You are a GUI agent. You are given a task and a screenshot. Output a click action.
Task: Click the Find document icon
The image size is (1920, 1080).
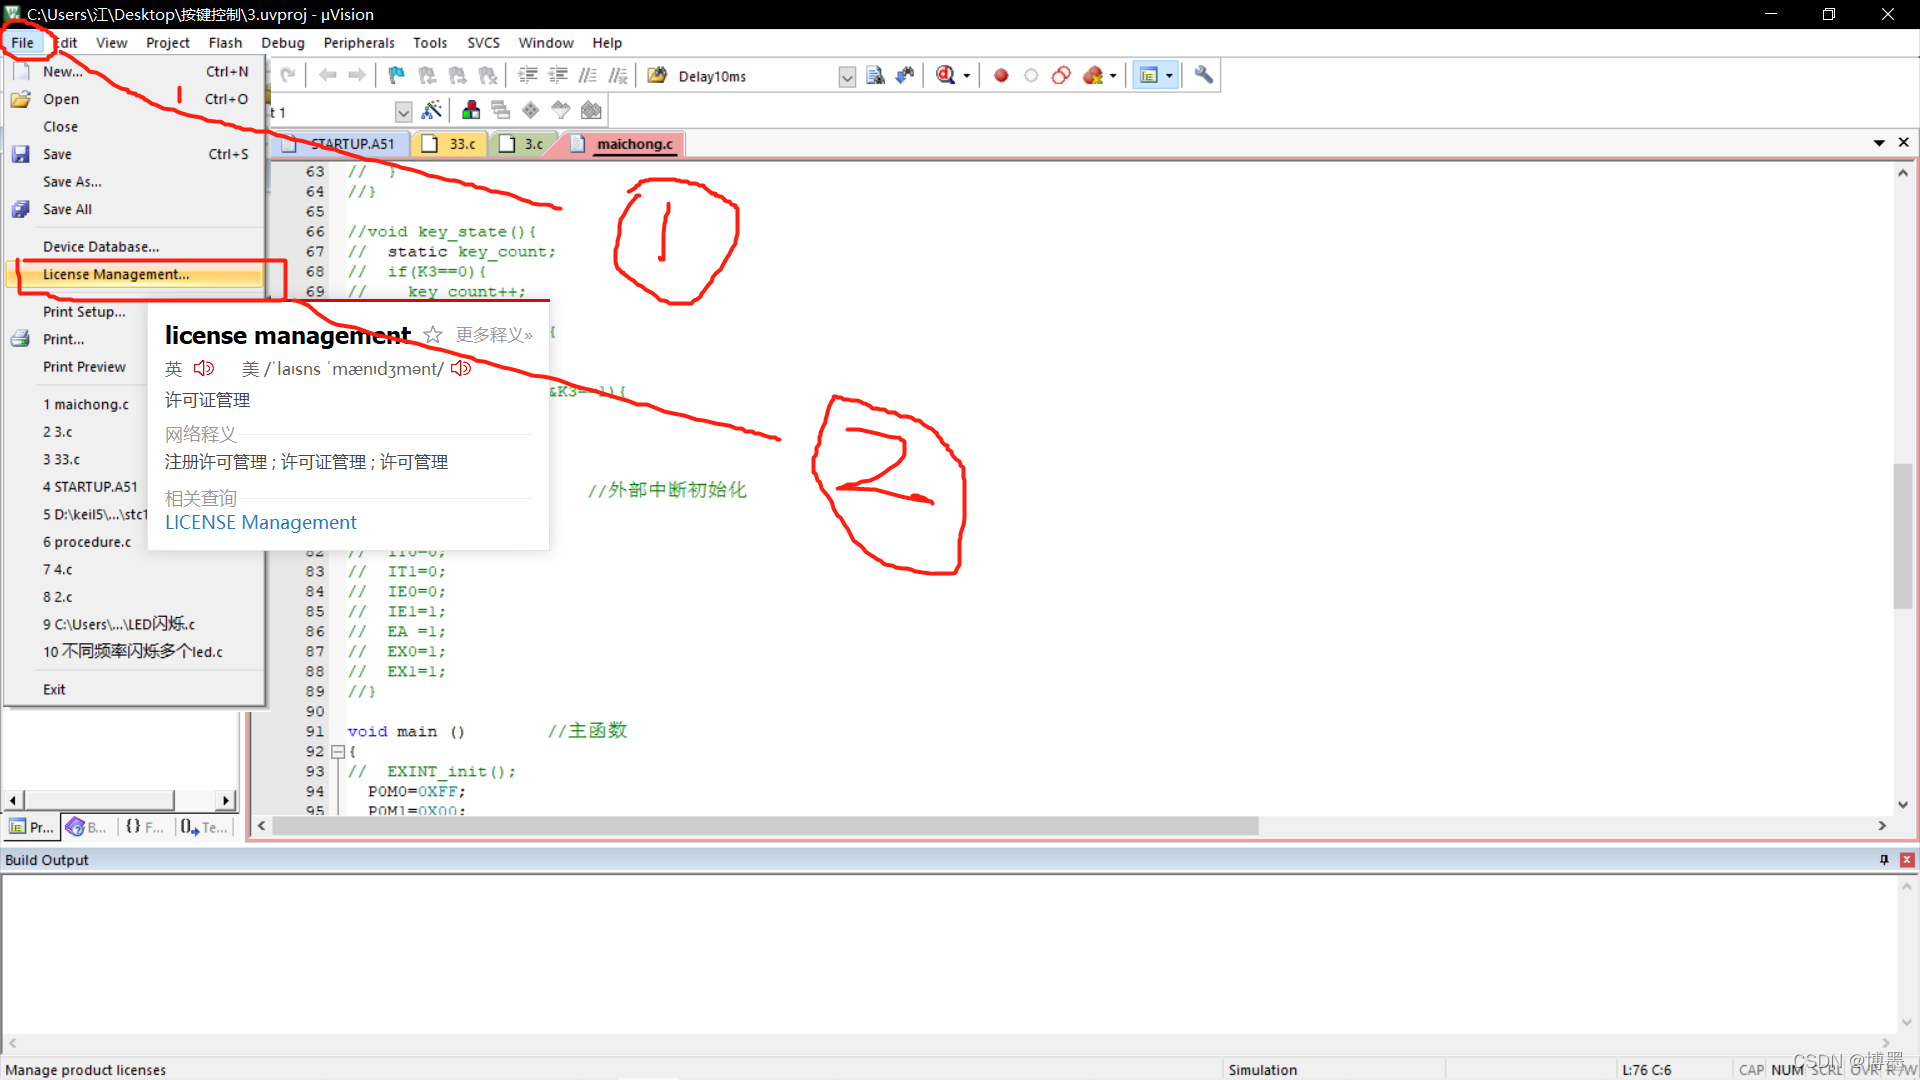click(875, 75)
